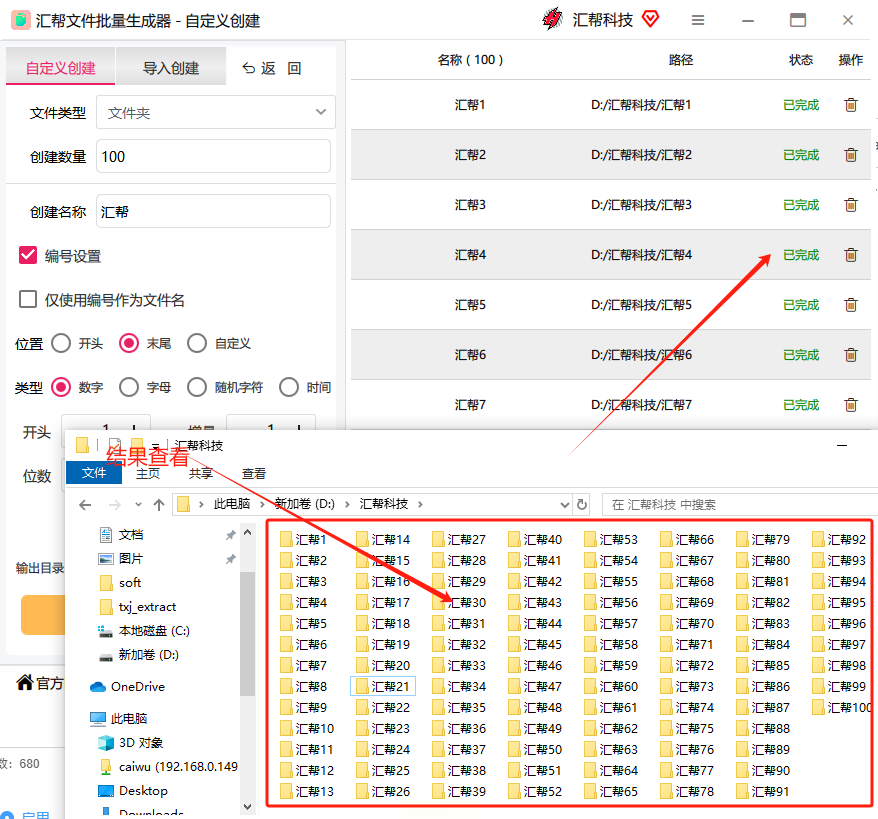Click trash icon for 汇帮4 row

[851, 255]
